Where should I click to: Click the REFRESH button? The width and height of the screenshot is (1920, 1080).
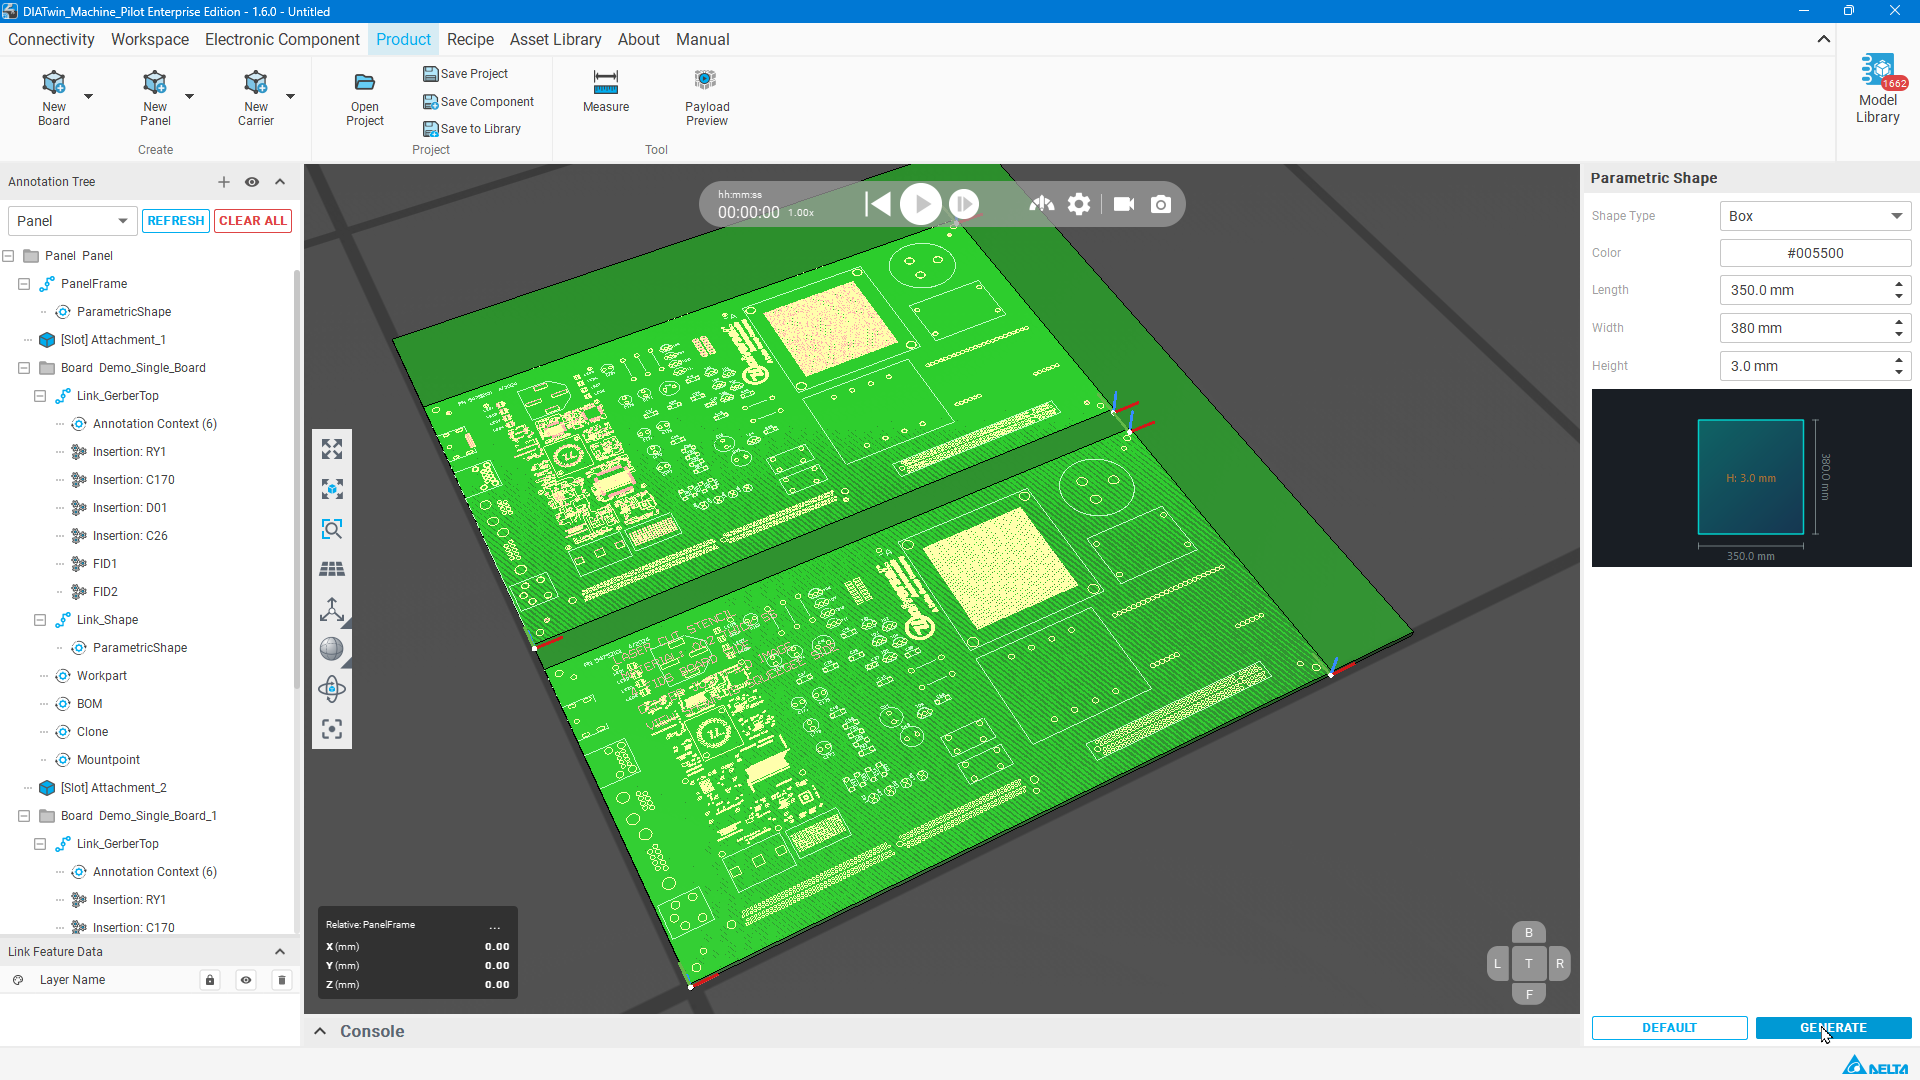(176, 221)
